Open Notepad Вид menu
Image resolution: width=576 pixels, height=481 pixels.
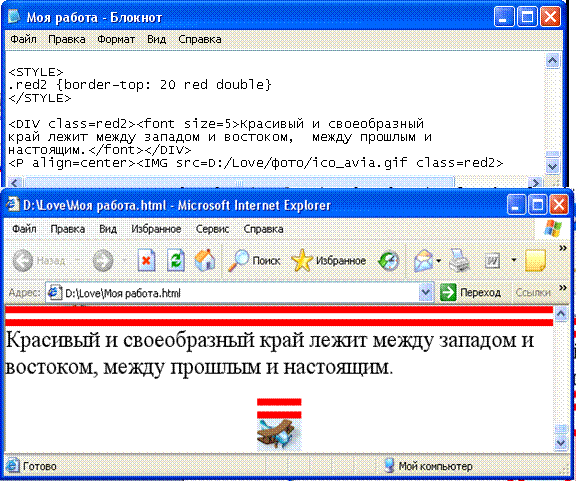tap(156, 39)
